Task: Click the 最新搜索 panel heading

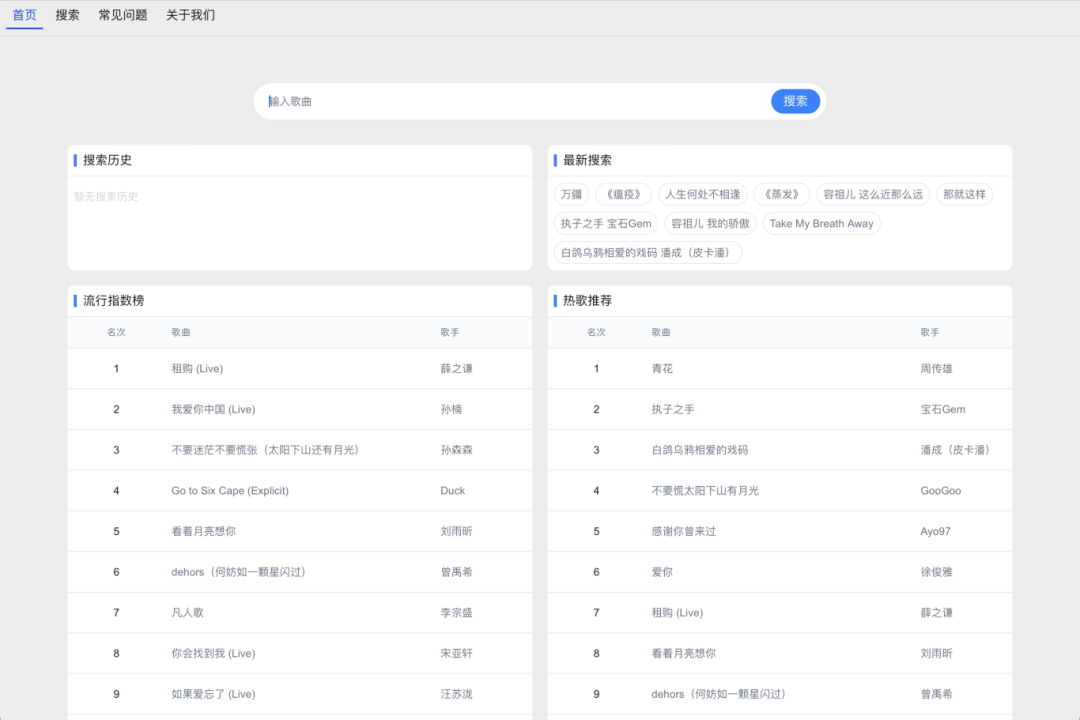Action: click(x=588, y=161)
